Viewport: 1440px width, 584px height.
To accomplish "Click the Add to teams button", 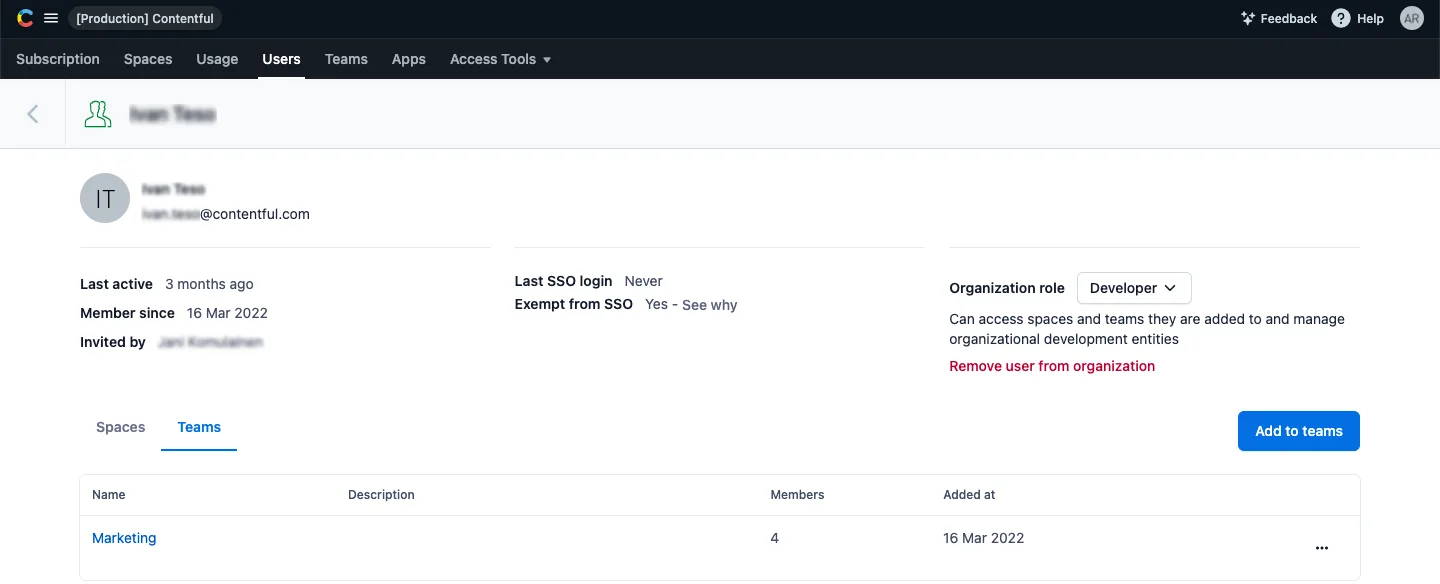I will (1299, 431).
